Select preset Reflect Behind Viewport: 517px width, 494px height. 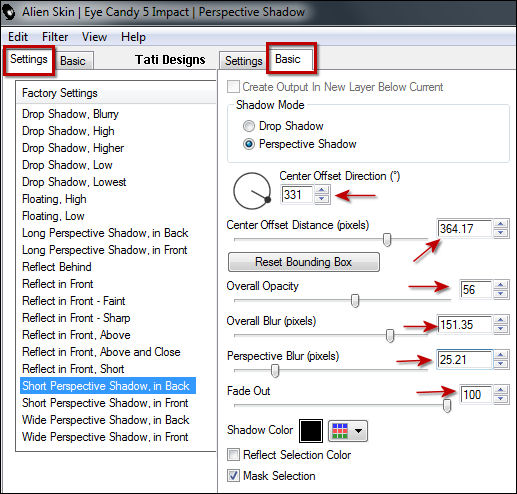coord(57,267)
